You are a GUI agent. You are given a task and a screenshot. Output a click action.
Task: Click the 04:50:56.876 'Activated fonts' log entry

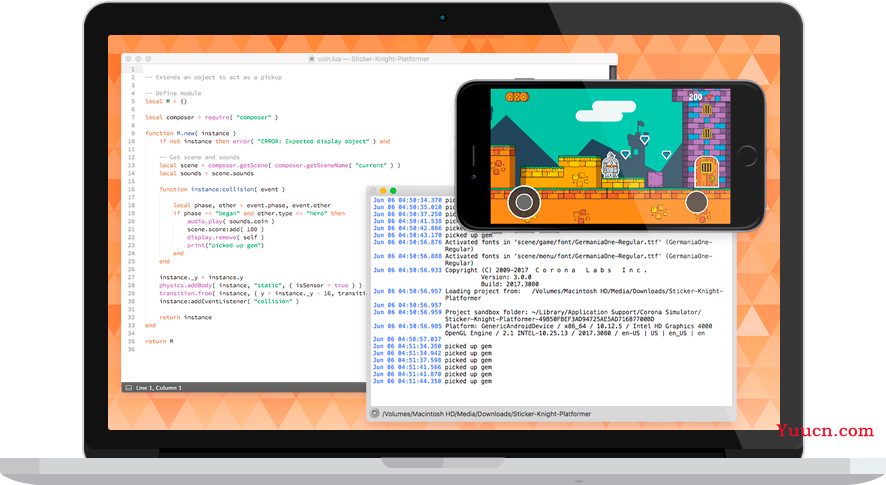[x=542, y=245]
